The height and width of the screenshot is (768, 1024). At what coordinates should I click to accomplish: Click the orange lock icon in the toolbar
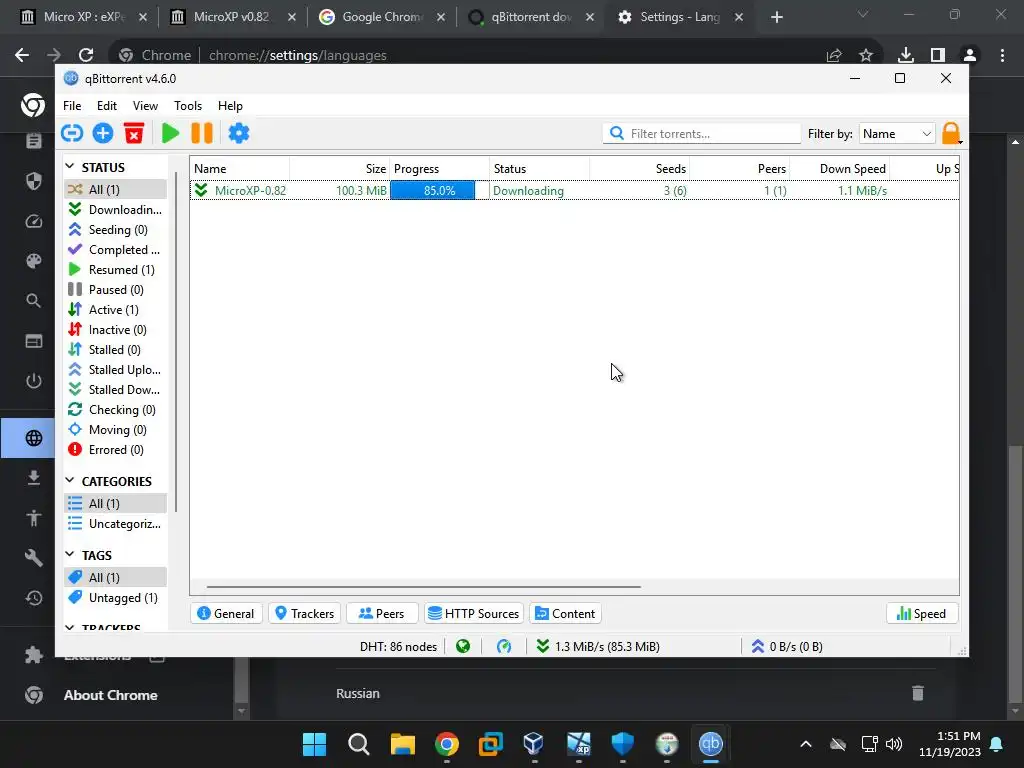pos(952,133)
